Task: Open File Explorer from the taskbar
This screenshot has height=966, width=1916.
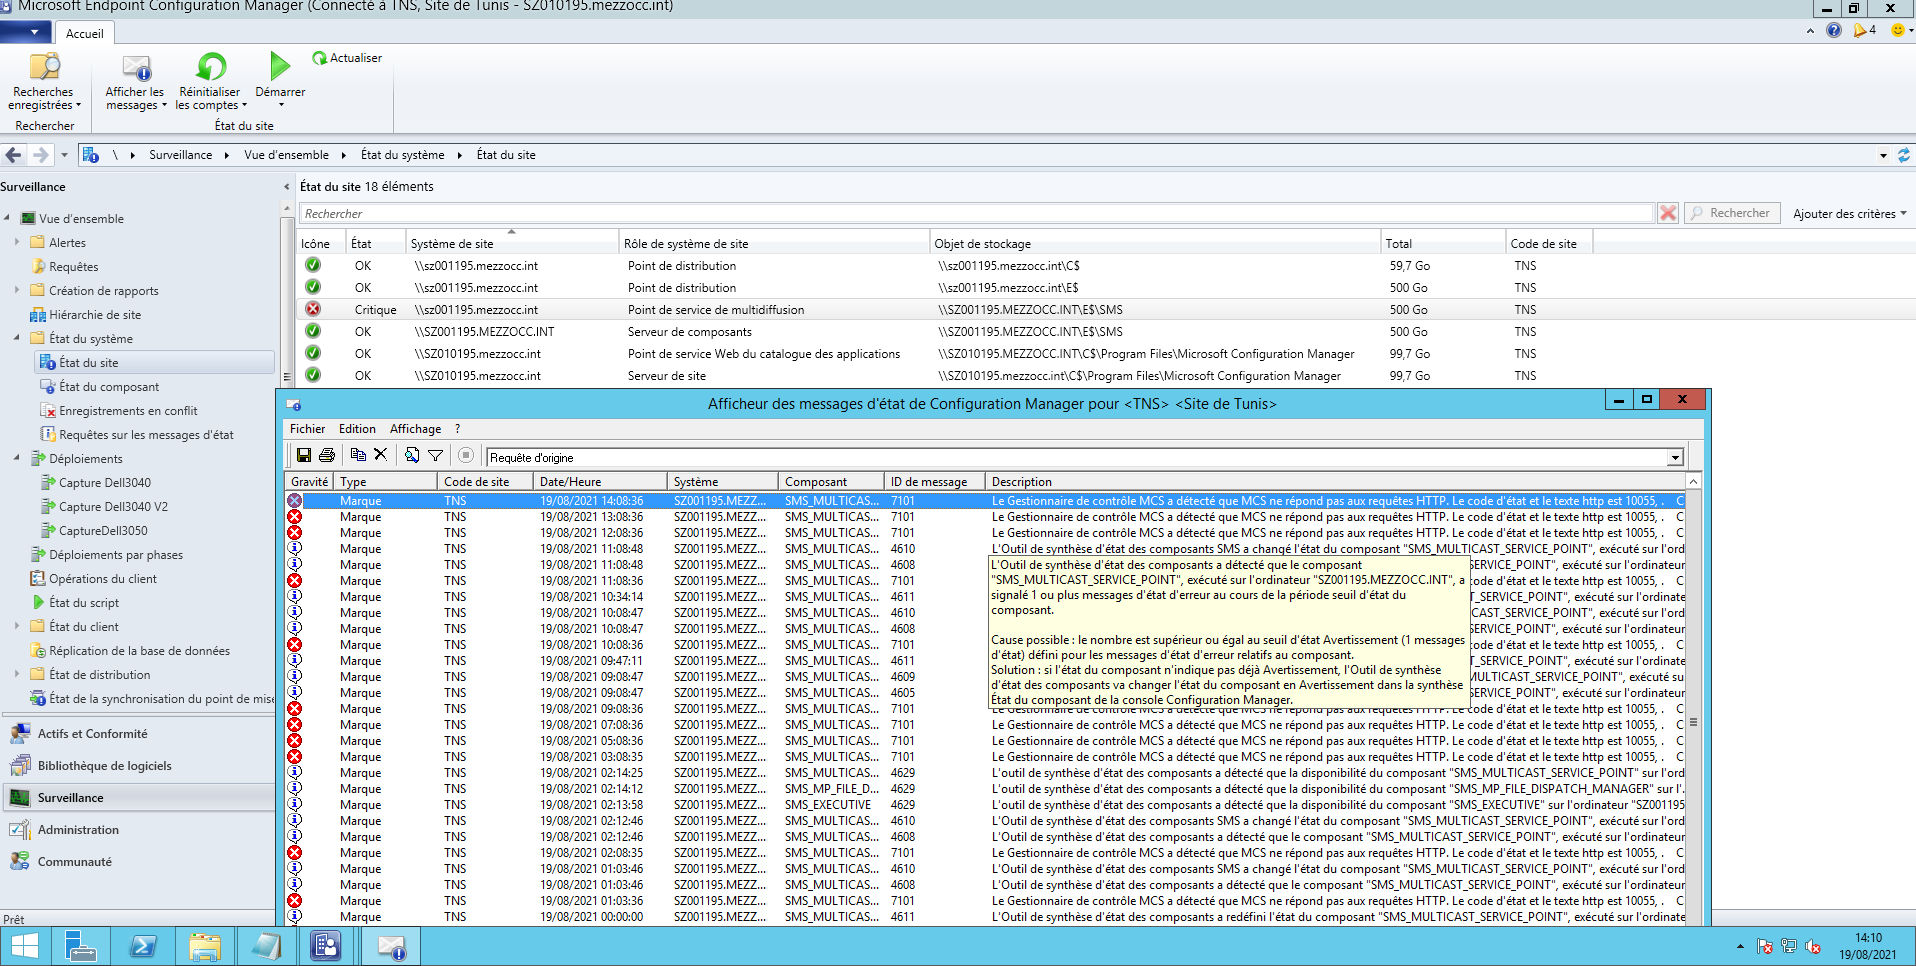Action: [204, 946]
